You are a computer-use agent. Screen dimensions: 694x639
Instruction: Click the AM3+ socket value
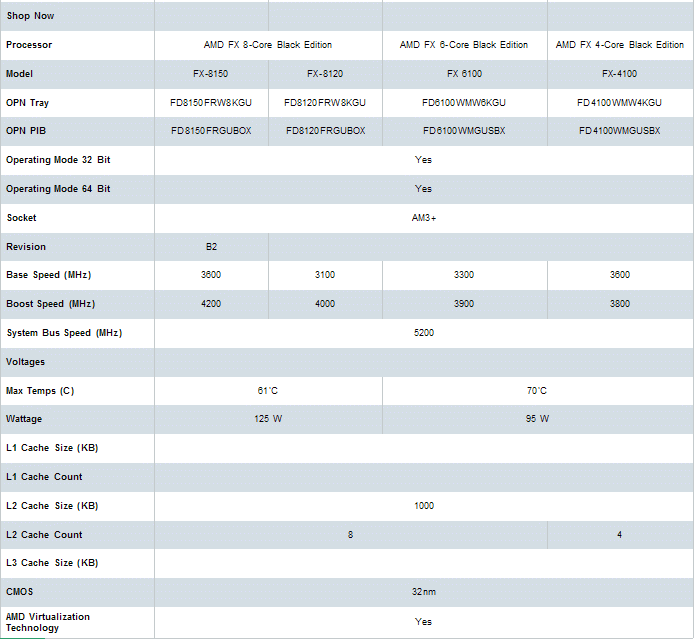(424, 218)
